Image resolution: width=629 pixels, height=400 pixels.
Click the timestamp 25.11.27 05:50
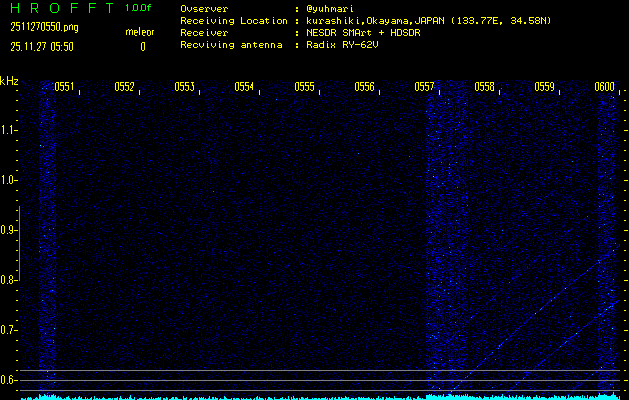(x=42, y=47)
